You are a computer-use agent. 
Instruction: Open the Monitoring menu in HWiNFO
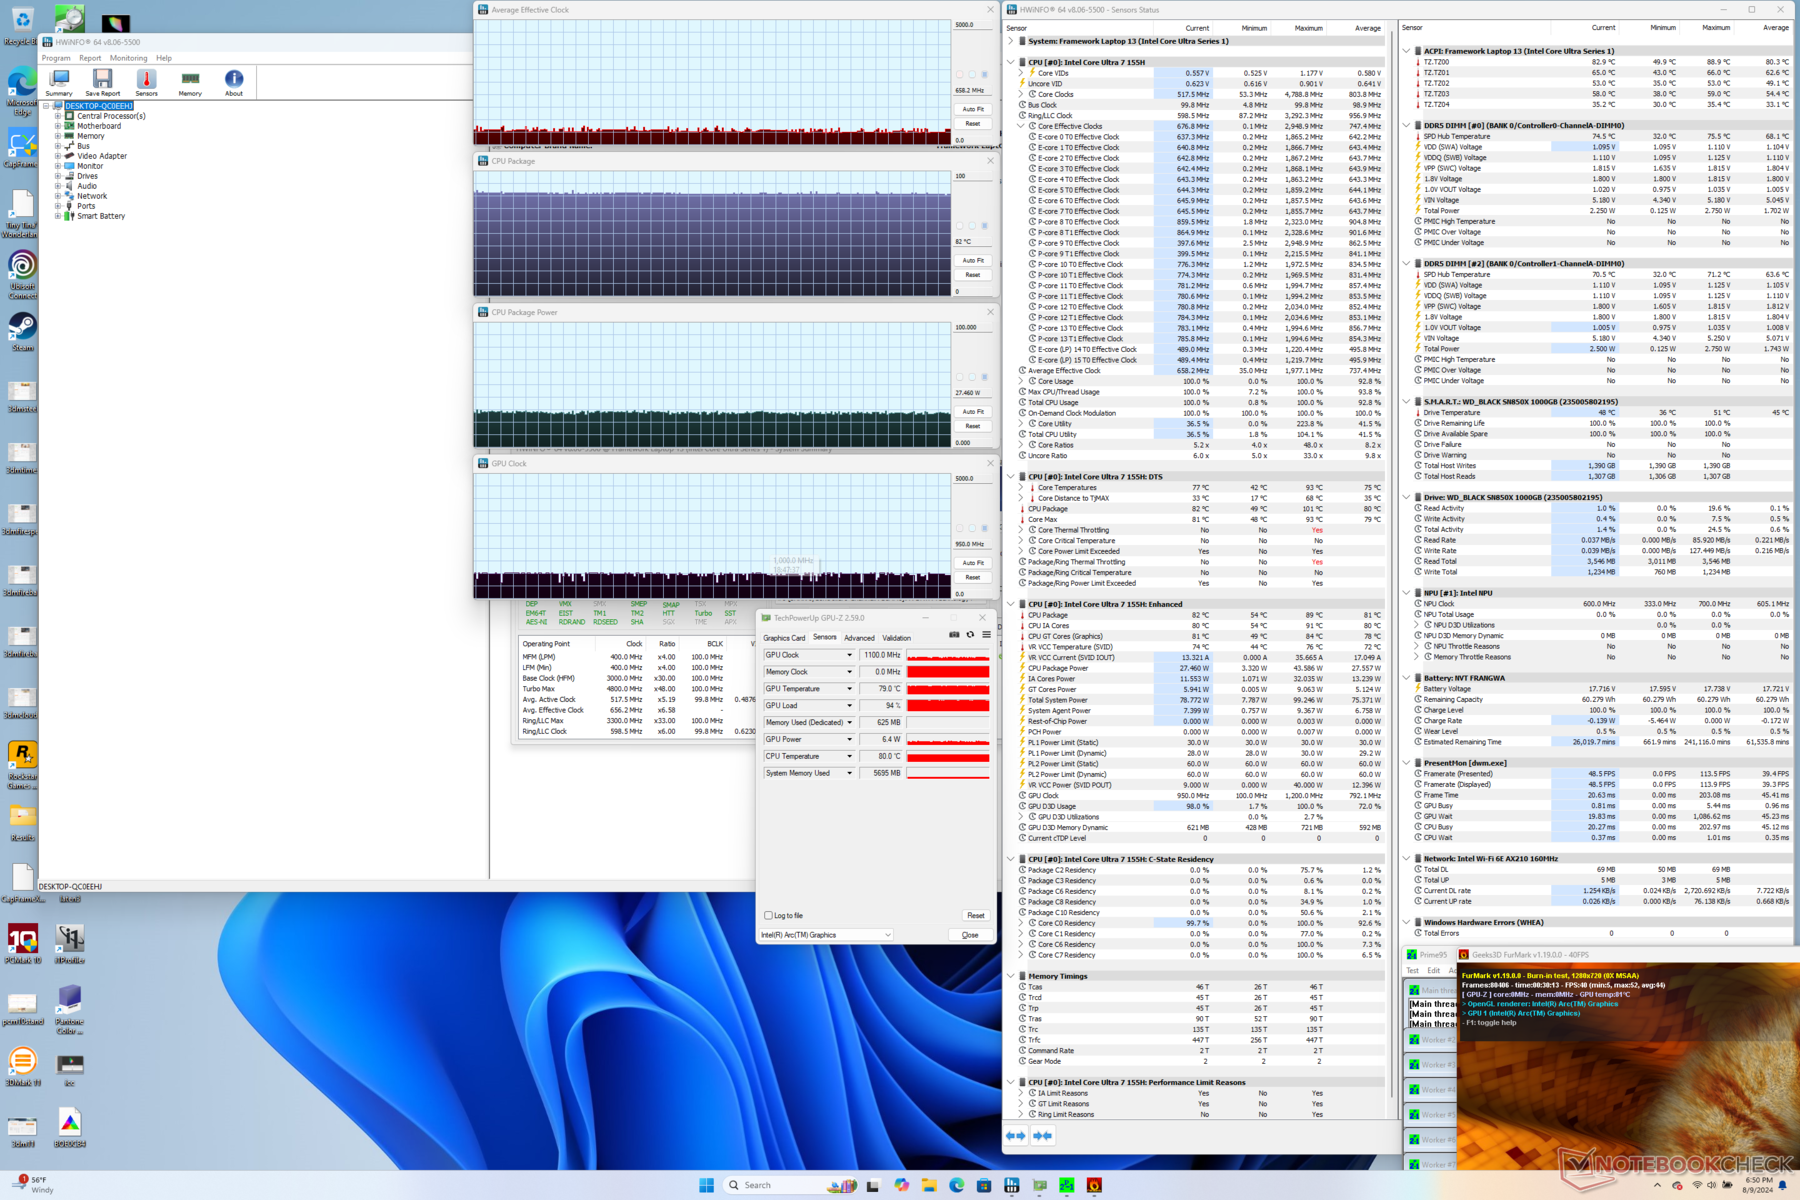point(128,58)
